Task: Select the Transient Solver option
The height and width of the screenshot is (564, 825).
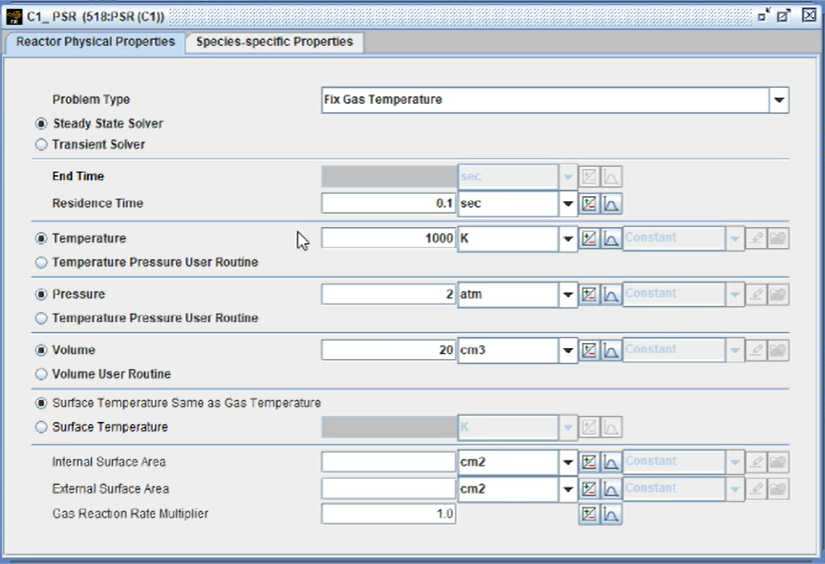Action: [41, 145]
